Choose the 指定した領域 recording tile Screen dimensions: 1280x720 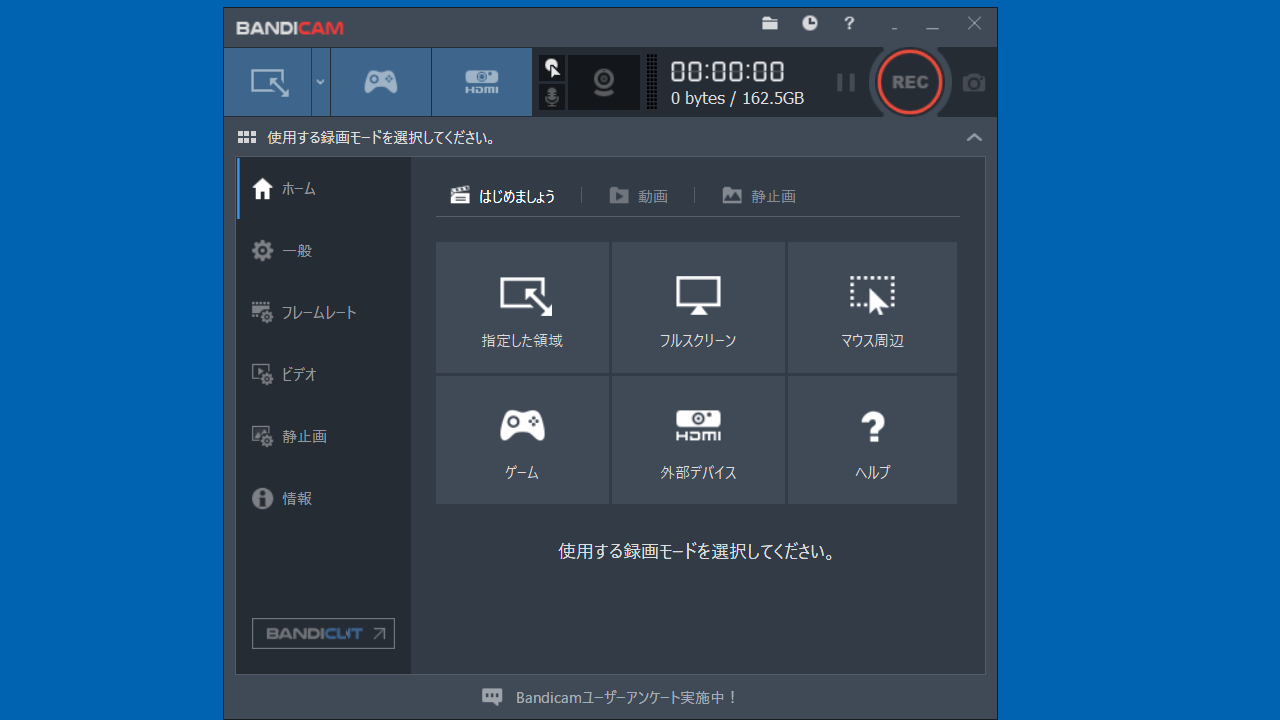[522, 307]
